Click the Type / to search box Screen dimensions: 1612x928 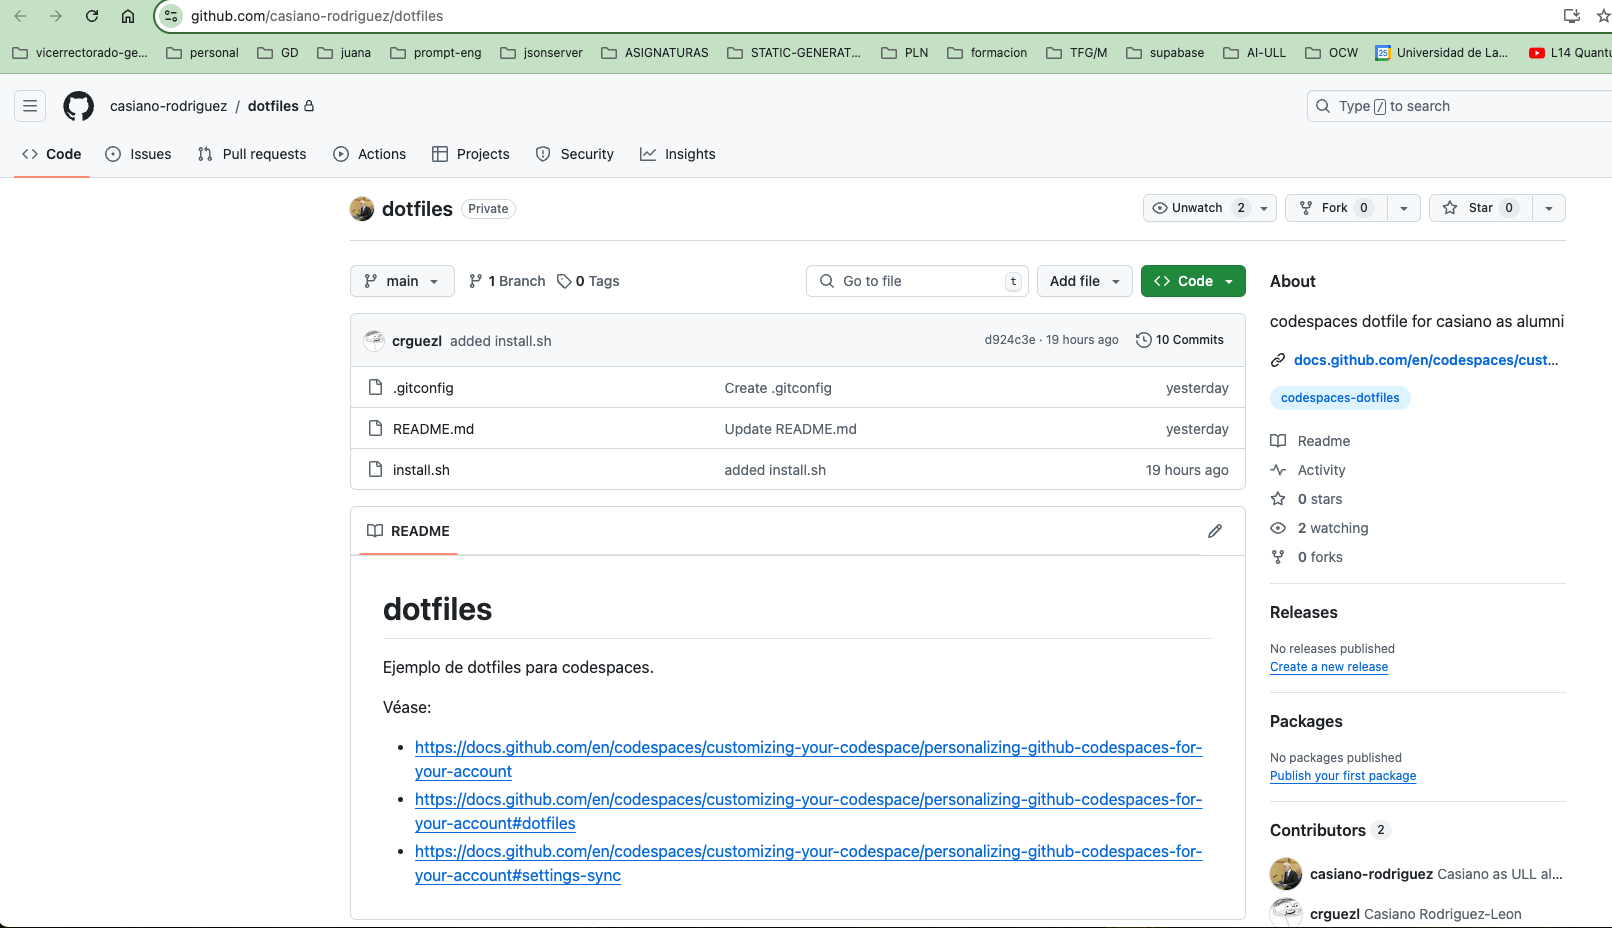1460,106
